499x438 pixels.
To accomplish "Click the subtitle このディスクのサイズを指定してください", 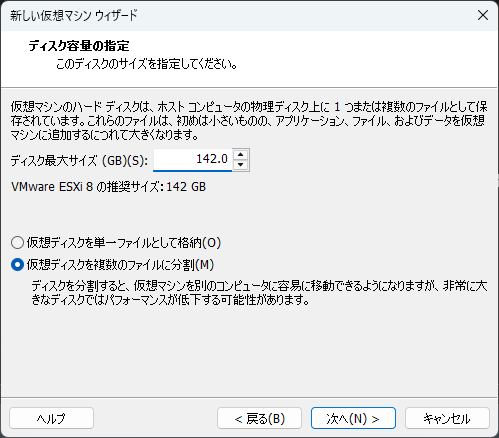I will 147,63.
